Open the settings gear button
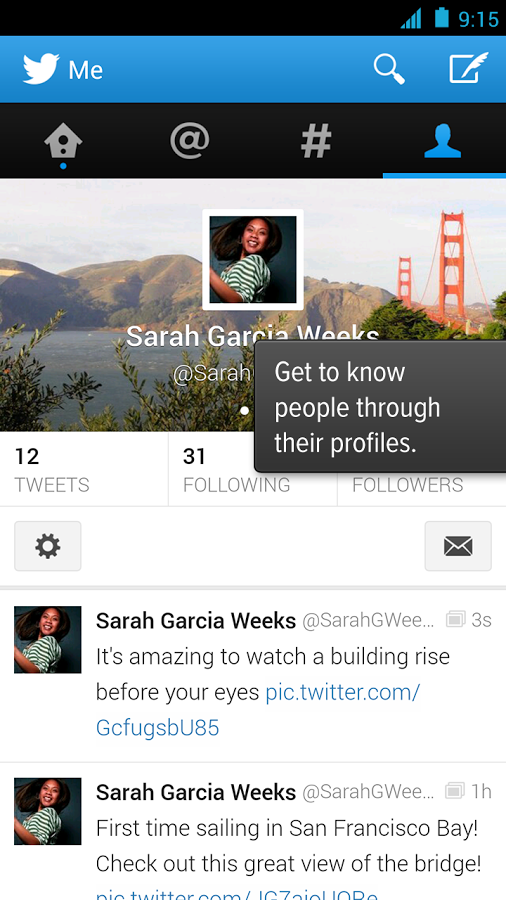 tap(48, 546)
